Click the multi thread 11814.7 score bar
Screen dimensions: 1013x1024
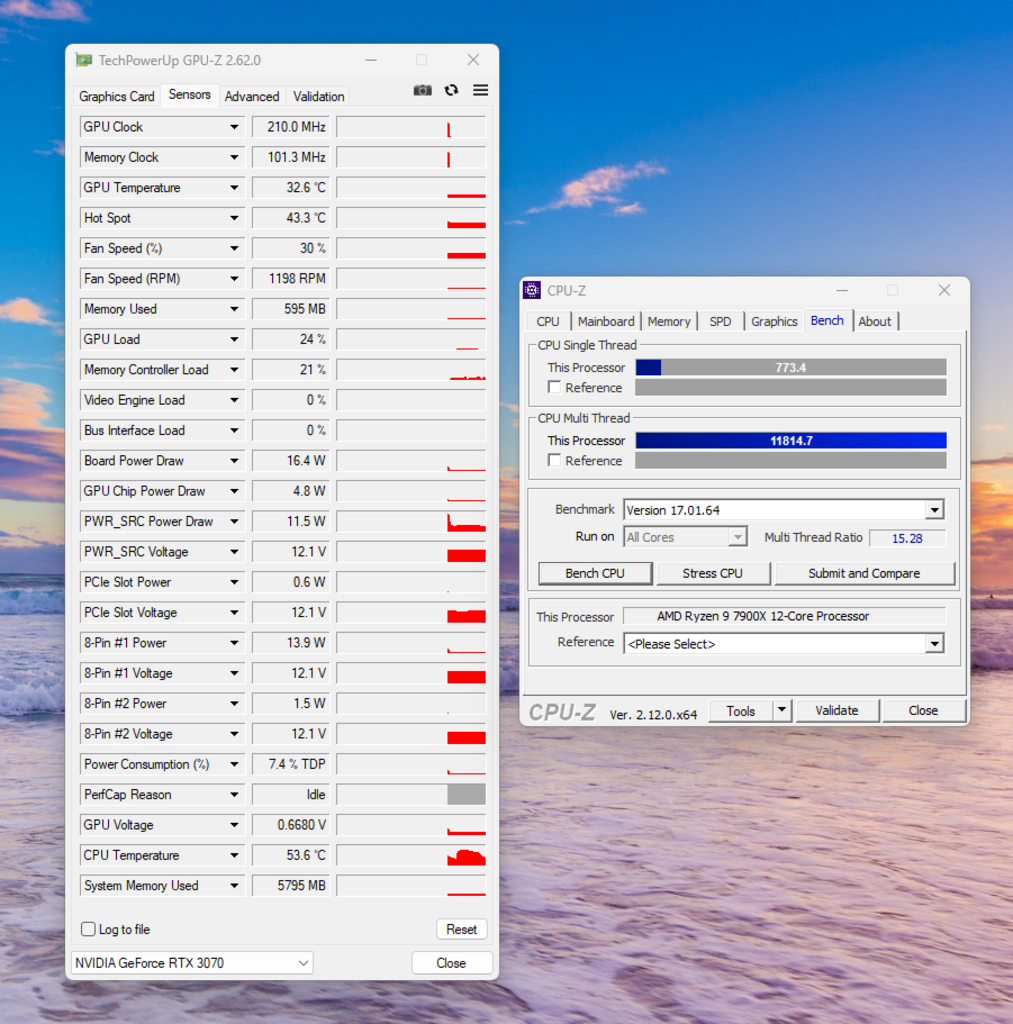point(791,440)
